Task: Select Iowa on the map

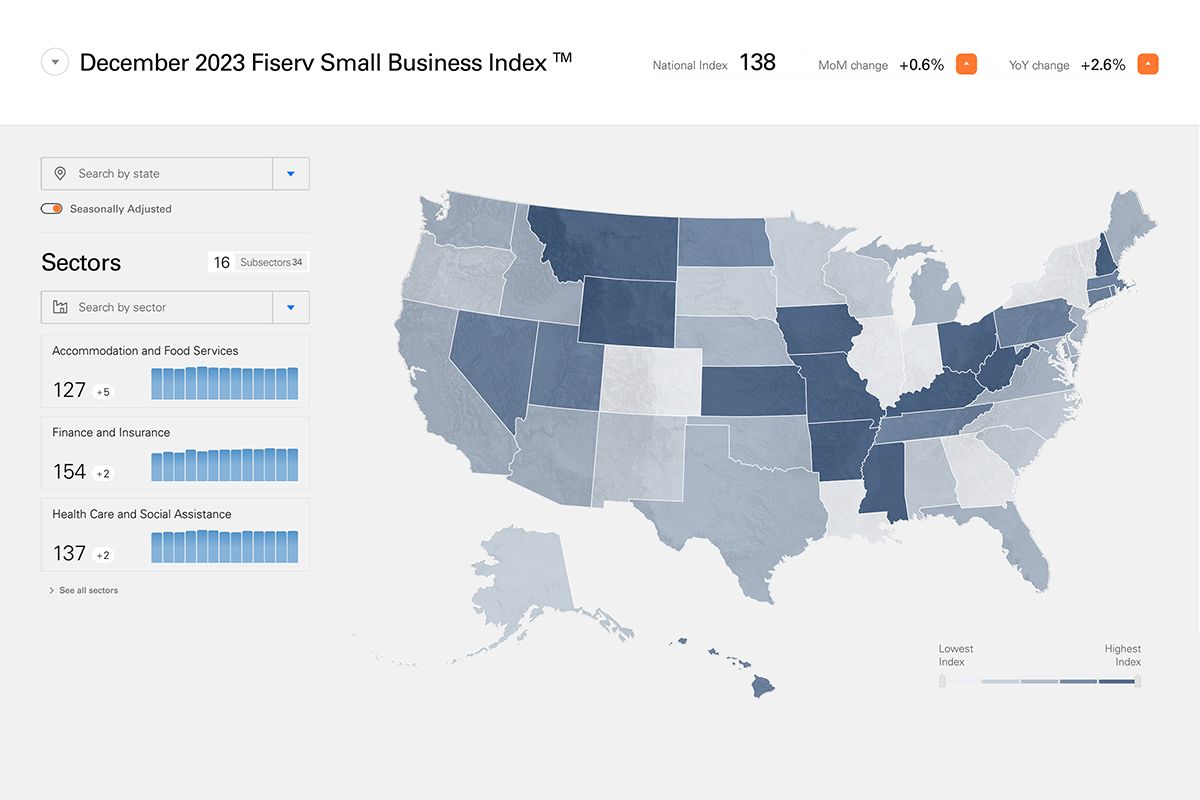Action: [817, 330]
